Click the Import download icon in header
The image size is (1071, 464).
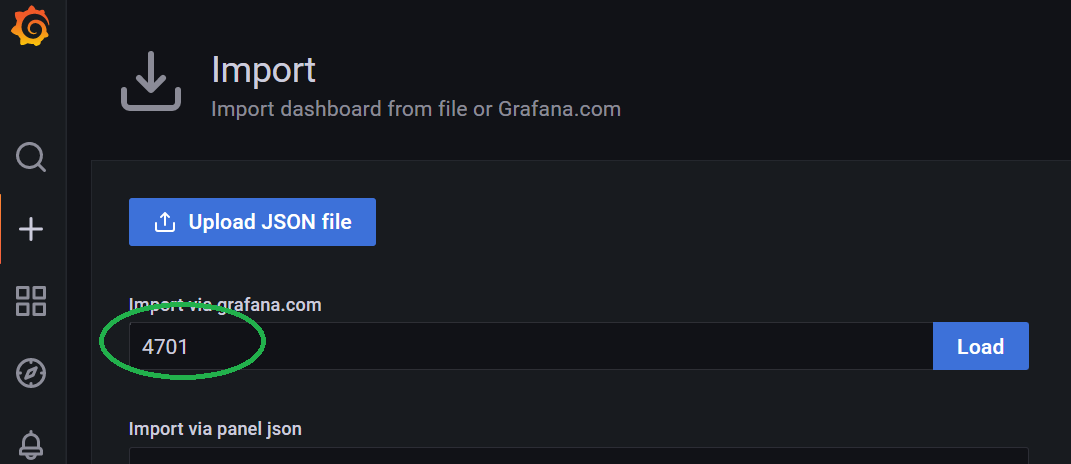click(x=151, y=81)
